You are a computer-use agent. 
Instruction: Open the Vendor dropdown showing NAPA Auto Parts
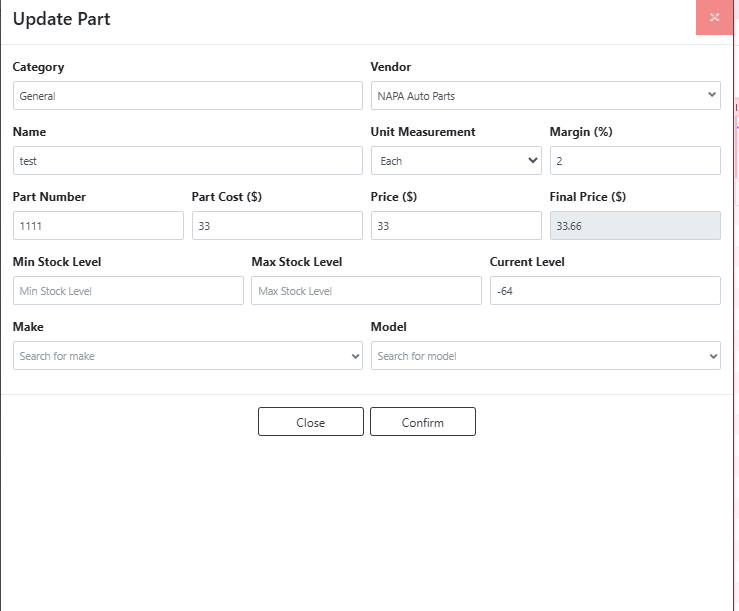pos(545,96)
